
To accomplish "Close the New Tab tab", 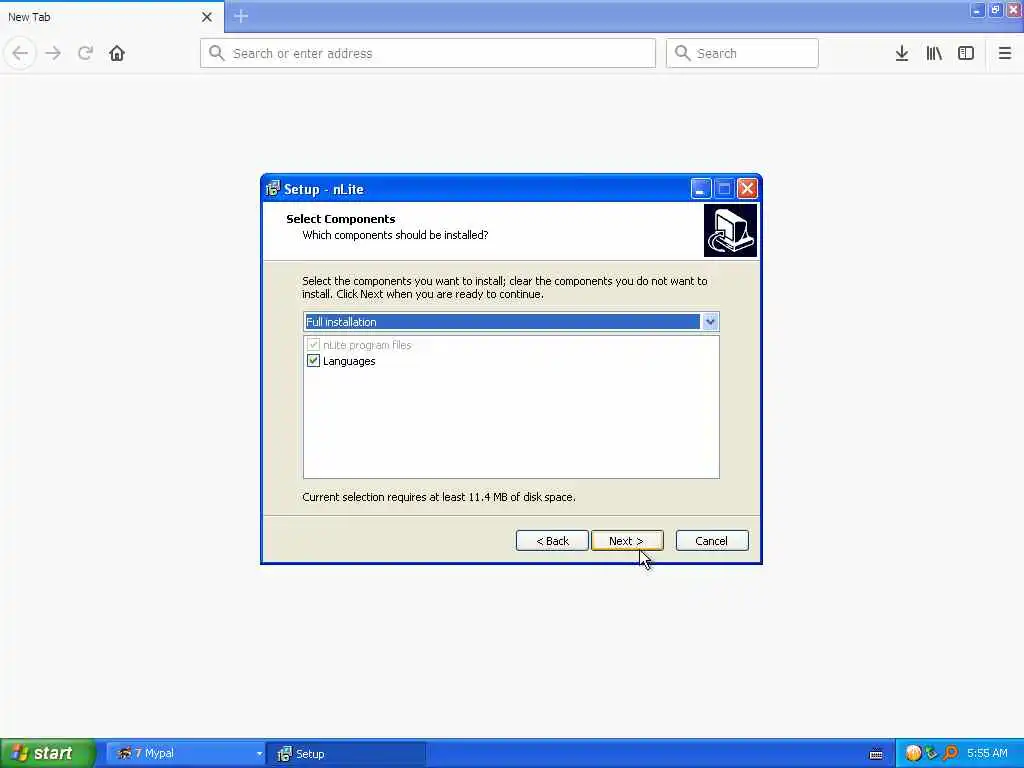I will (x=206, y=17).
